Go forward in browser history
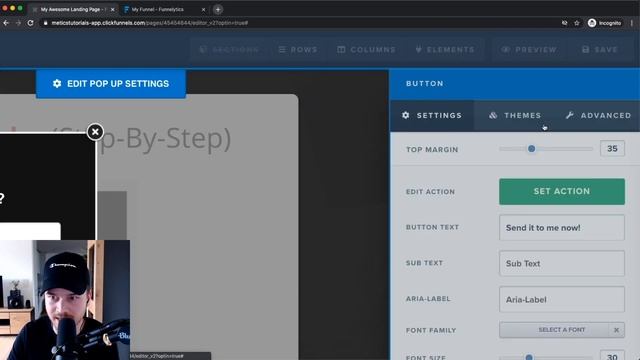 18,23
